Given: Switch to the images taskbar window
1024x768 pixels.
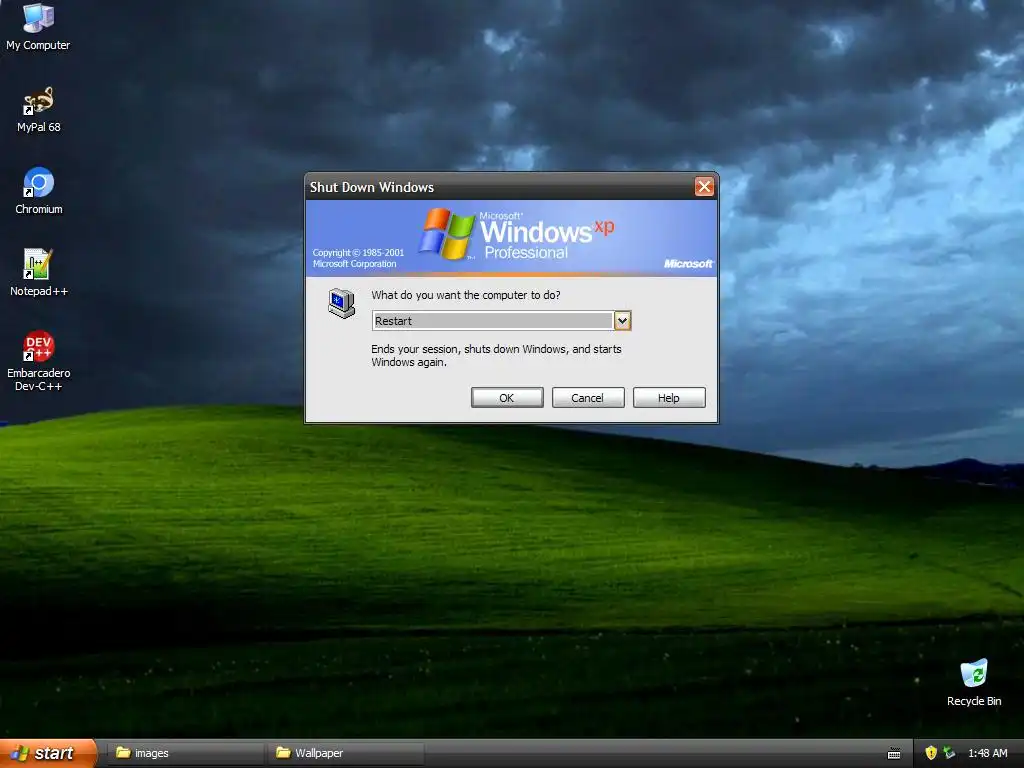Looking at the screenshot, I should (185, 753).
